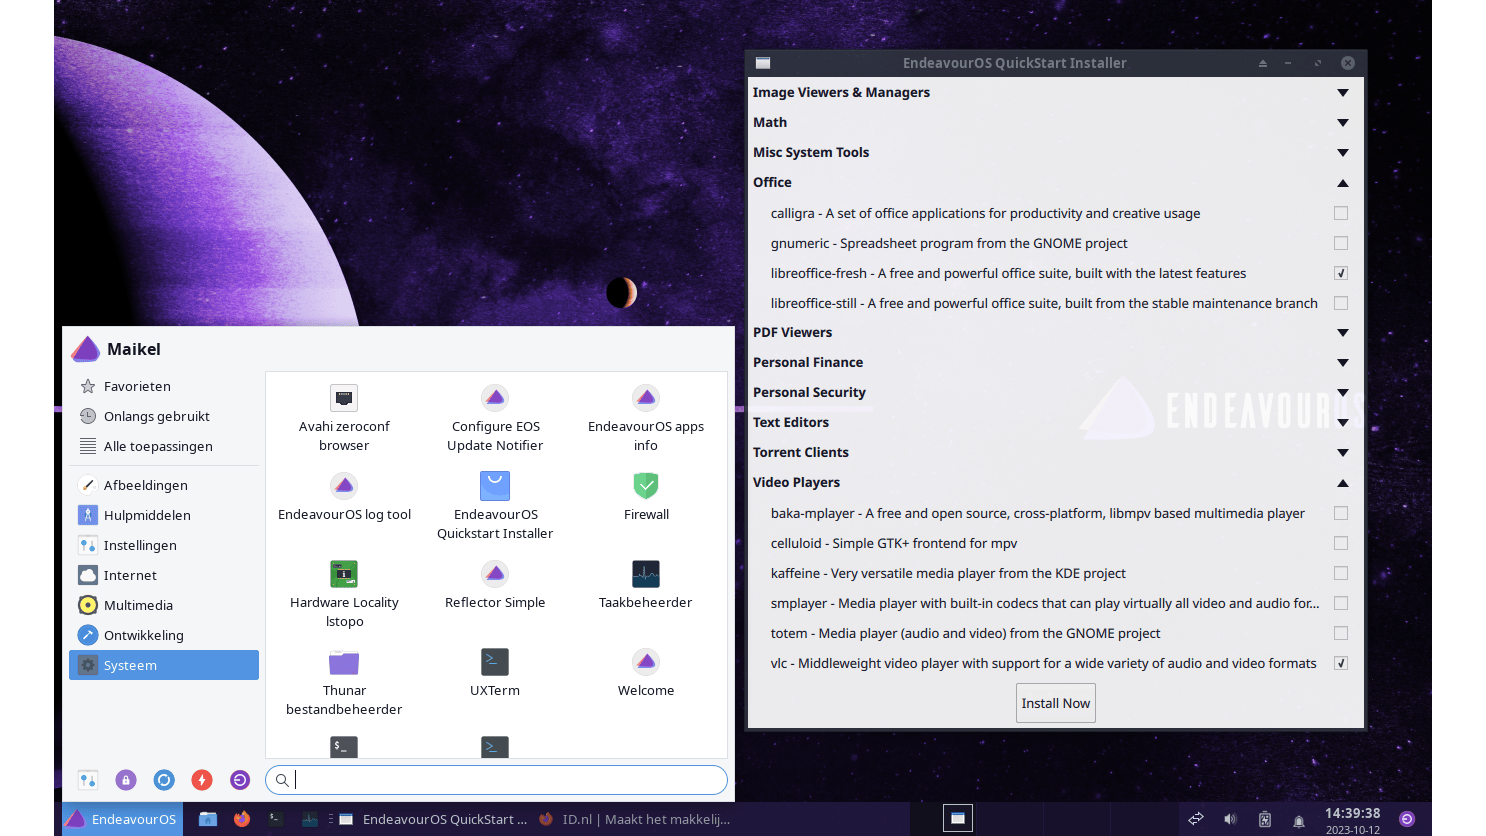Enable the calligra package checkbox

click(x=1341, y=213)
